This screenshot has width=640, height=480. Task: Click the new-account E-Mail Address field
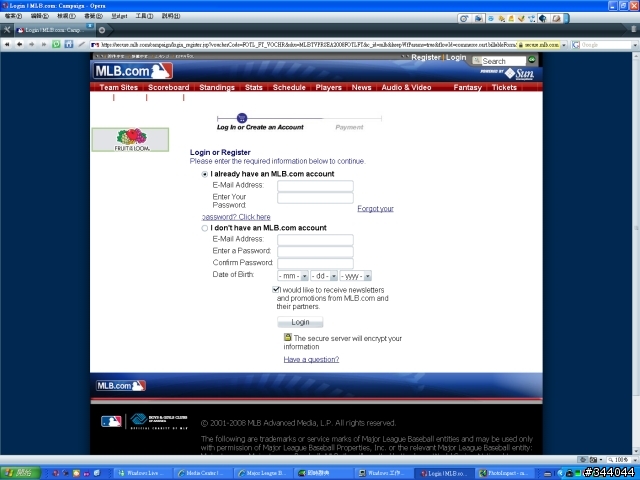(315, 240)
